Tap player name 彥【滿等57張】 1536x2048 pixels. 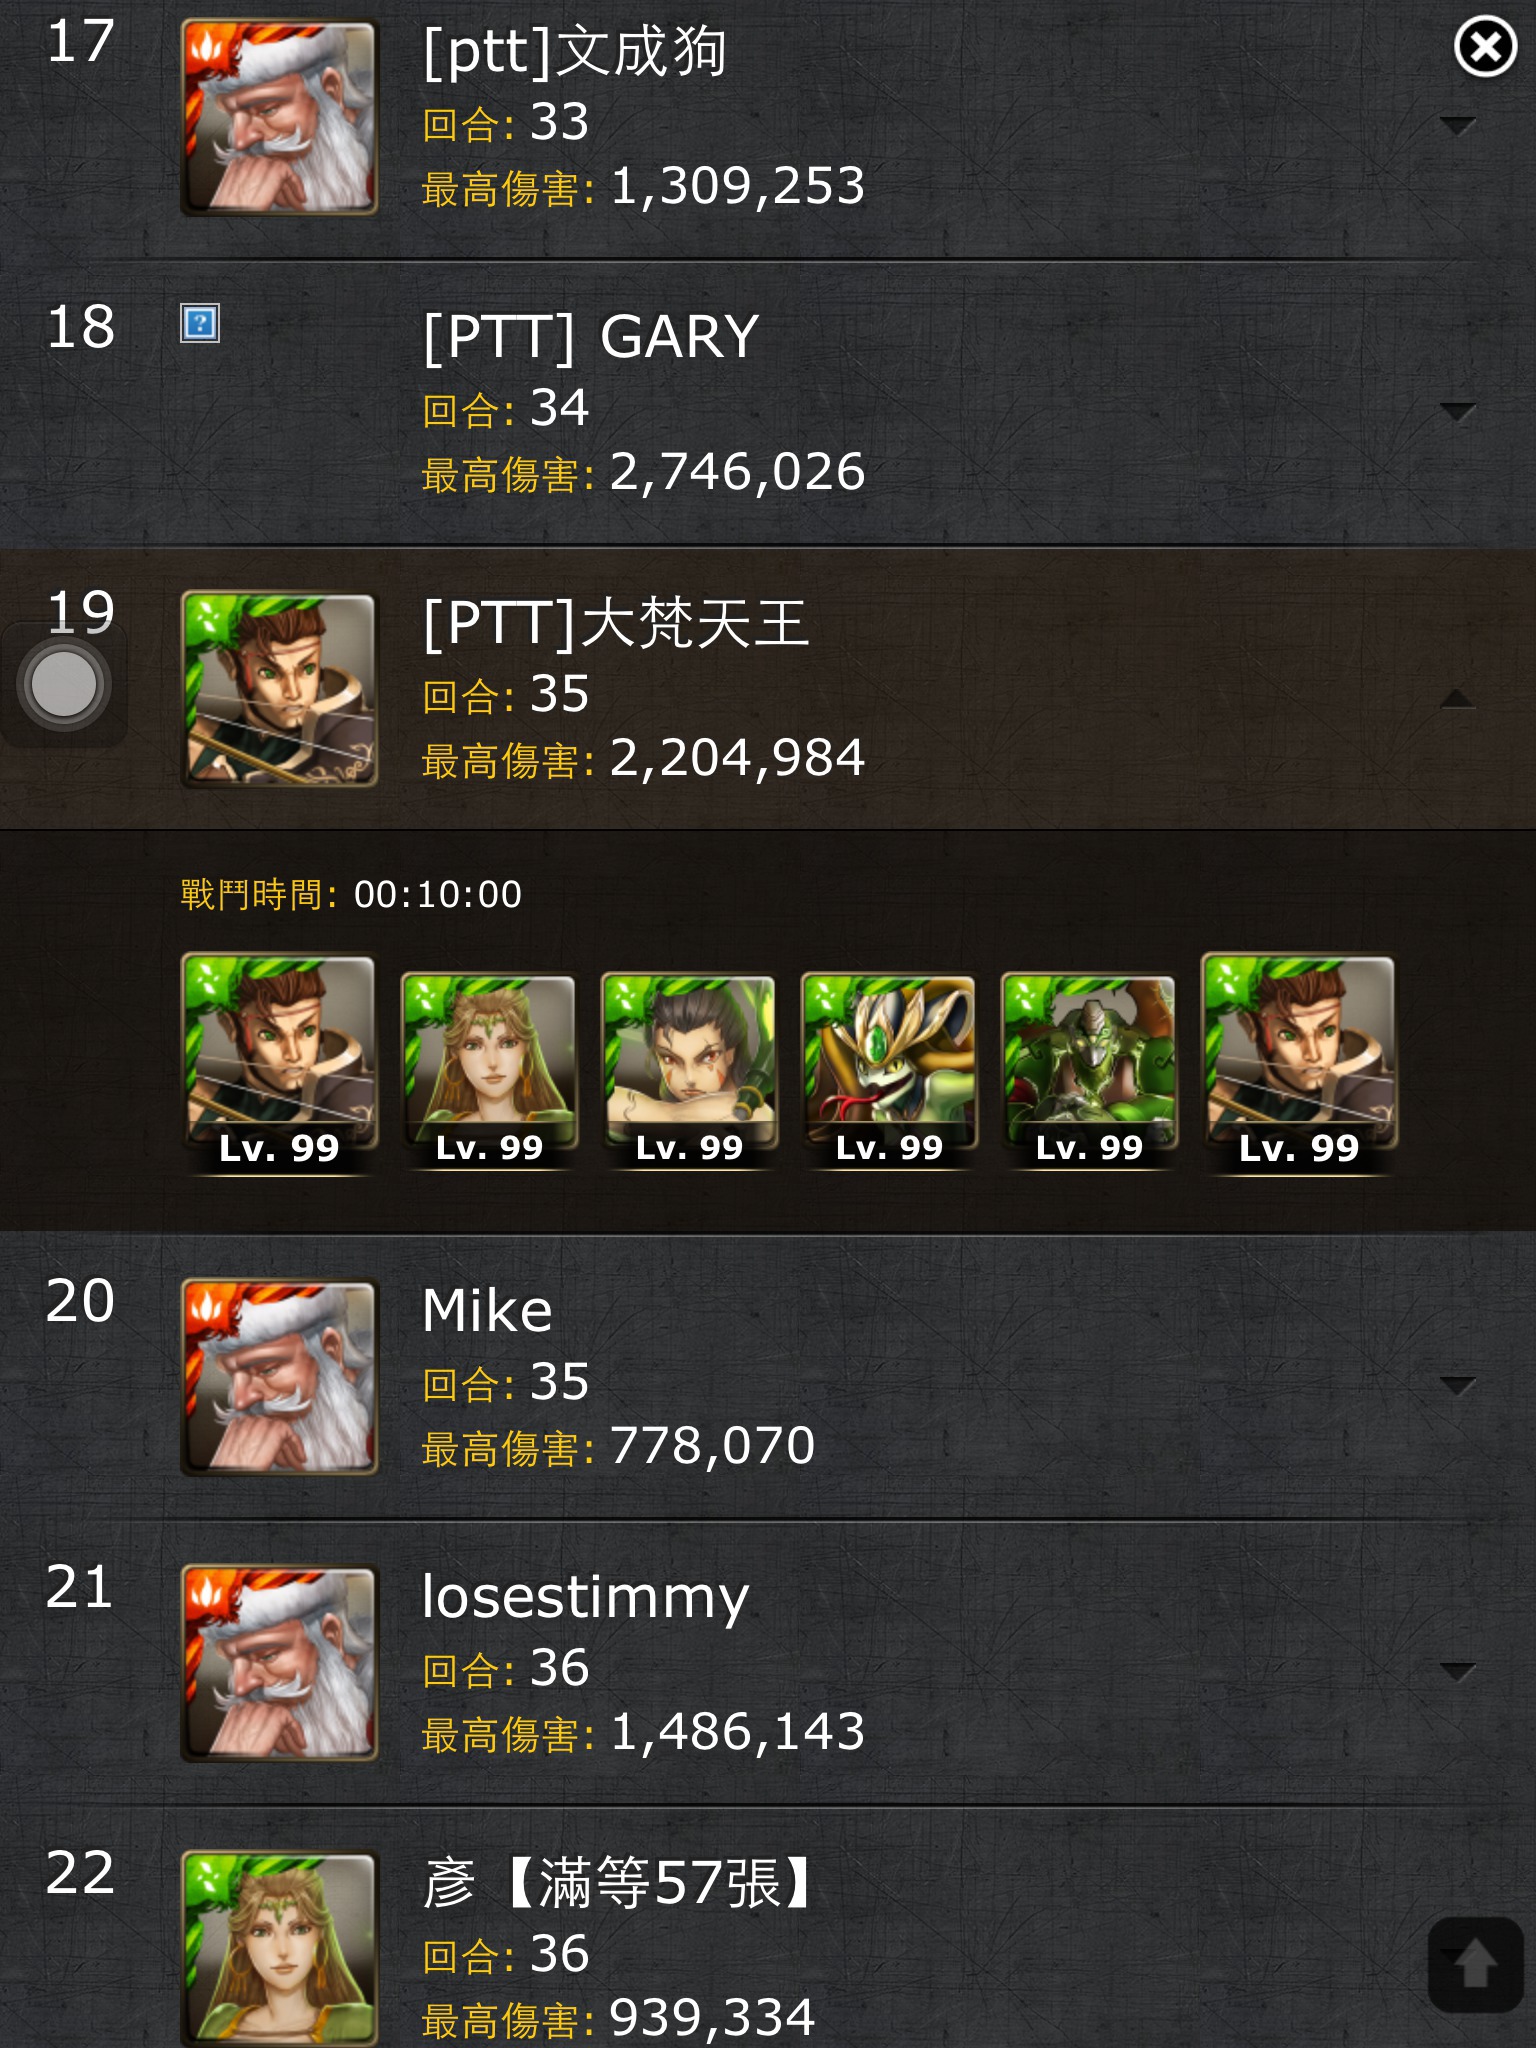pos(616,1884)
